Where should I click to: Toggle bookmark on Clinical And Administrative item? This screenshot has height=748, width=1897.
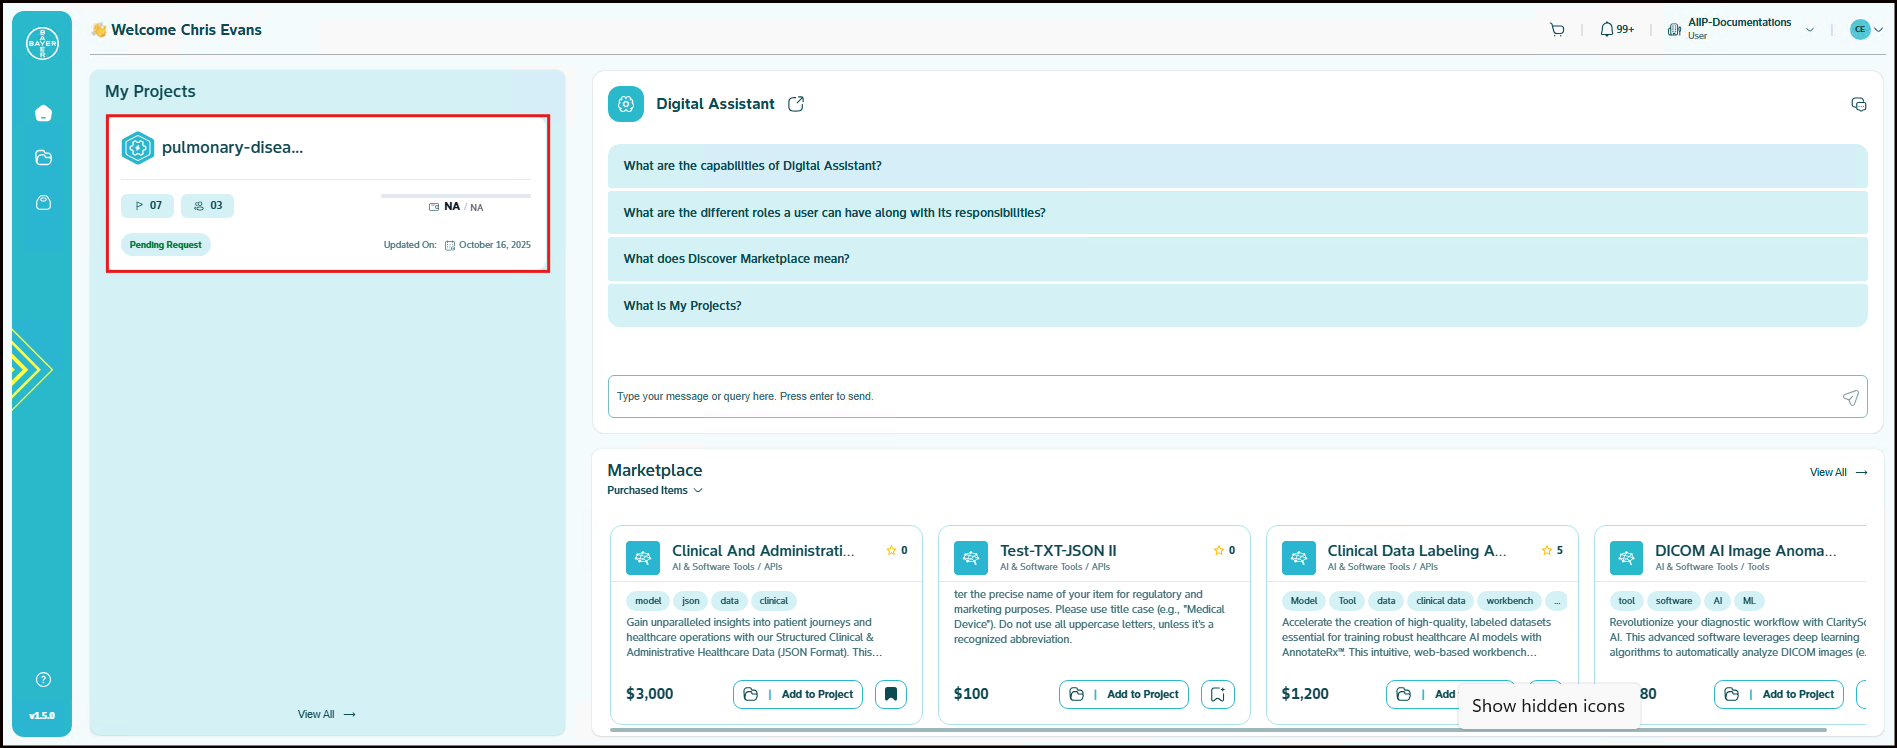891,694
